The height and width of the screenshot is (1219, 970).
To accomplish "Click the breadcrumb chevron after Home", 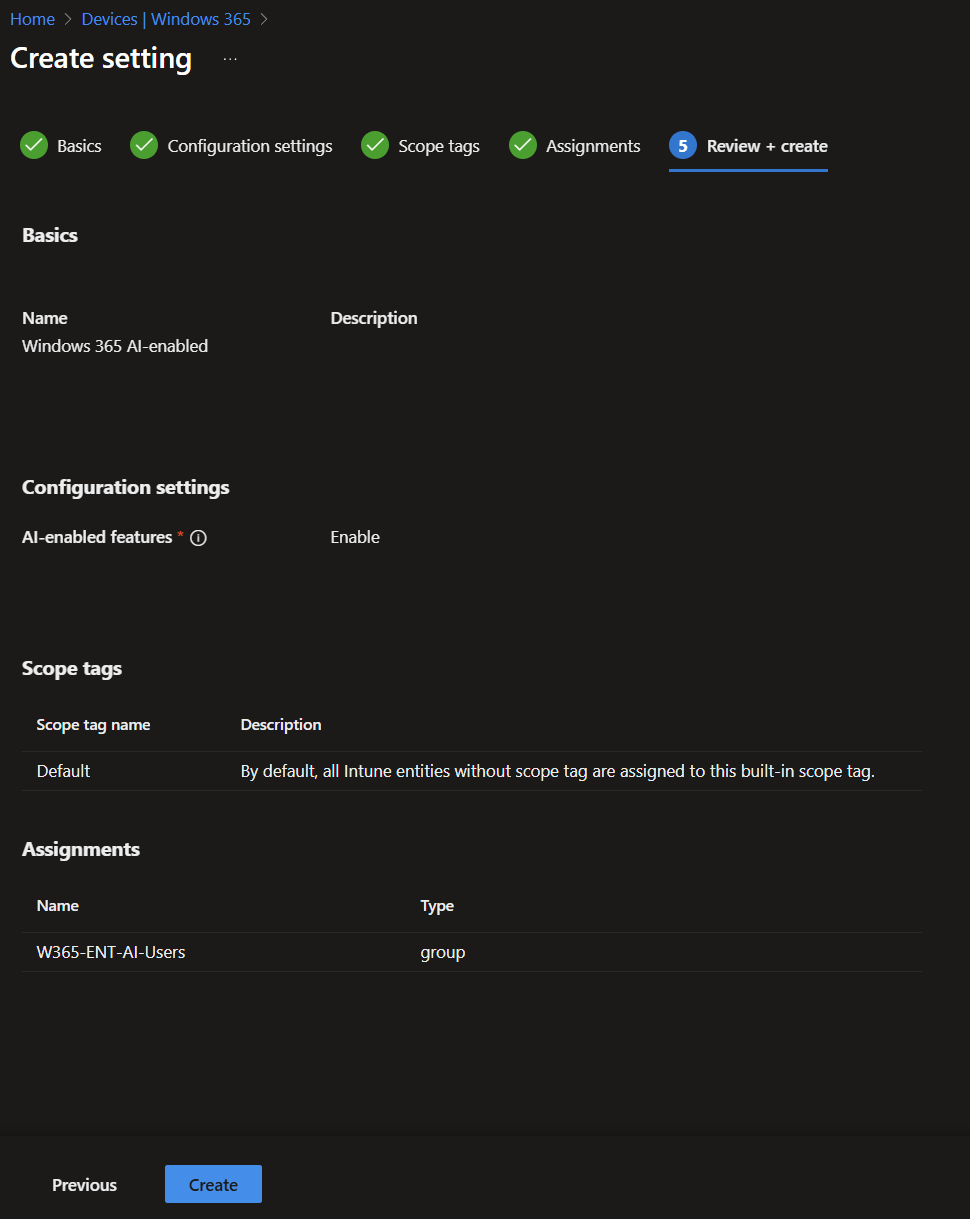I will [x=68, y=20].
